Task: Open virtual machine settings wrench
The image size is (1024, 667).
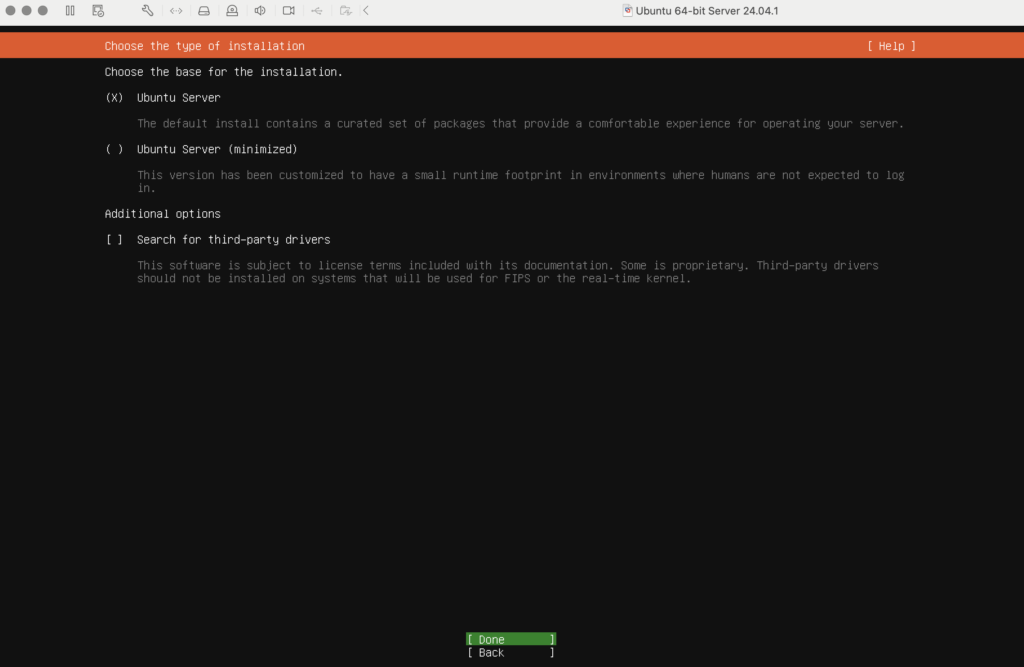Action: [x=148, y=11]
